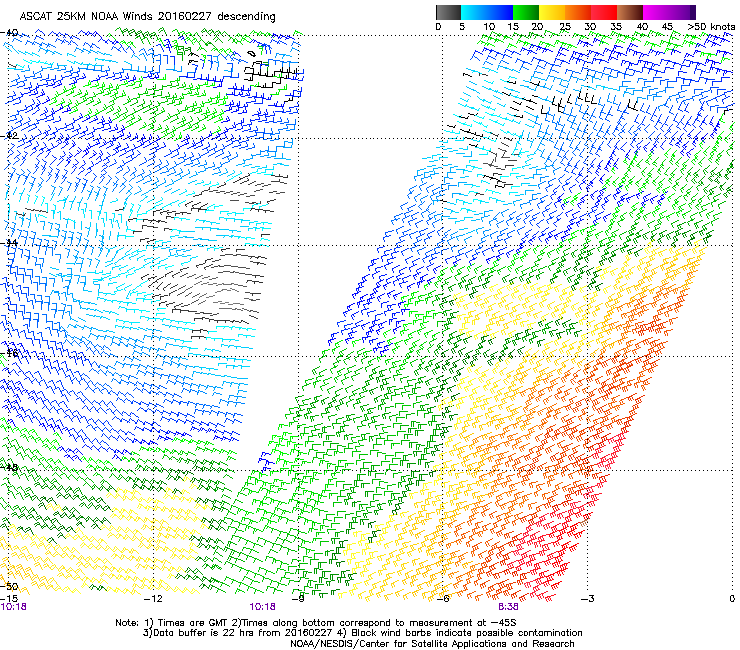Click the '-48' latitude axis label
Screen dimensions: 740x650
tap(9, 467)
